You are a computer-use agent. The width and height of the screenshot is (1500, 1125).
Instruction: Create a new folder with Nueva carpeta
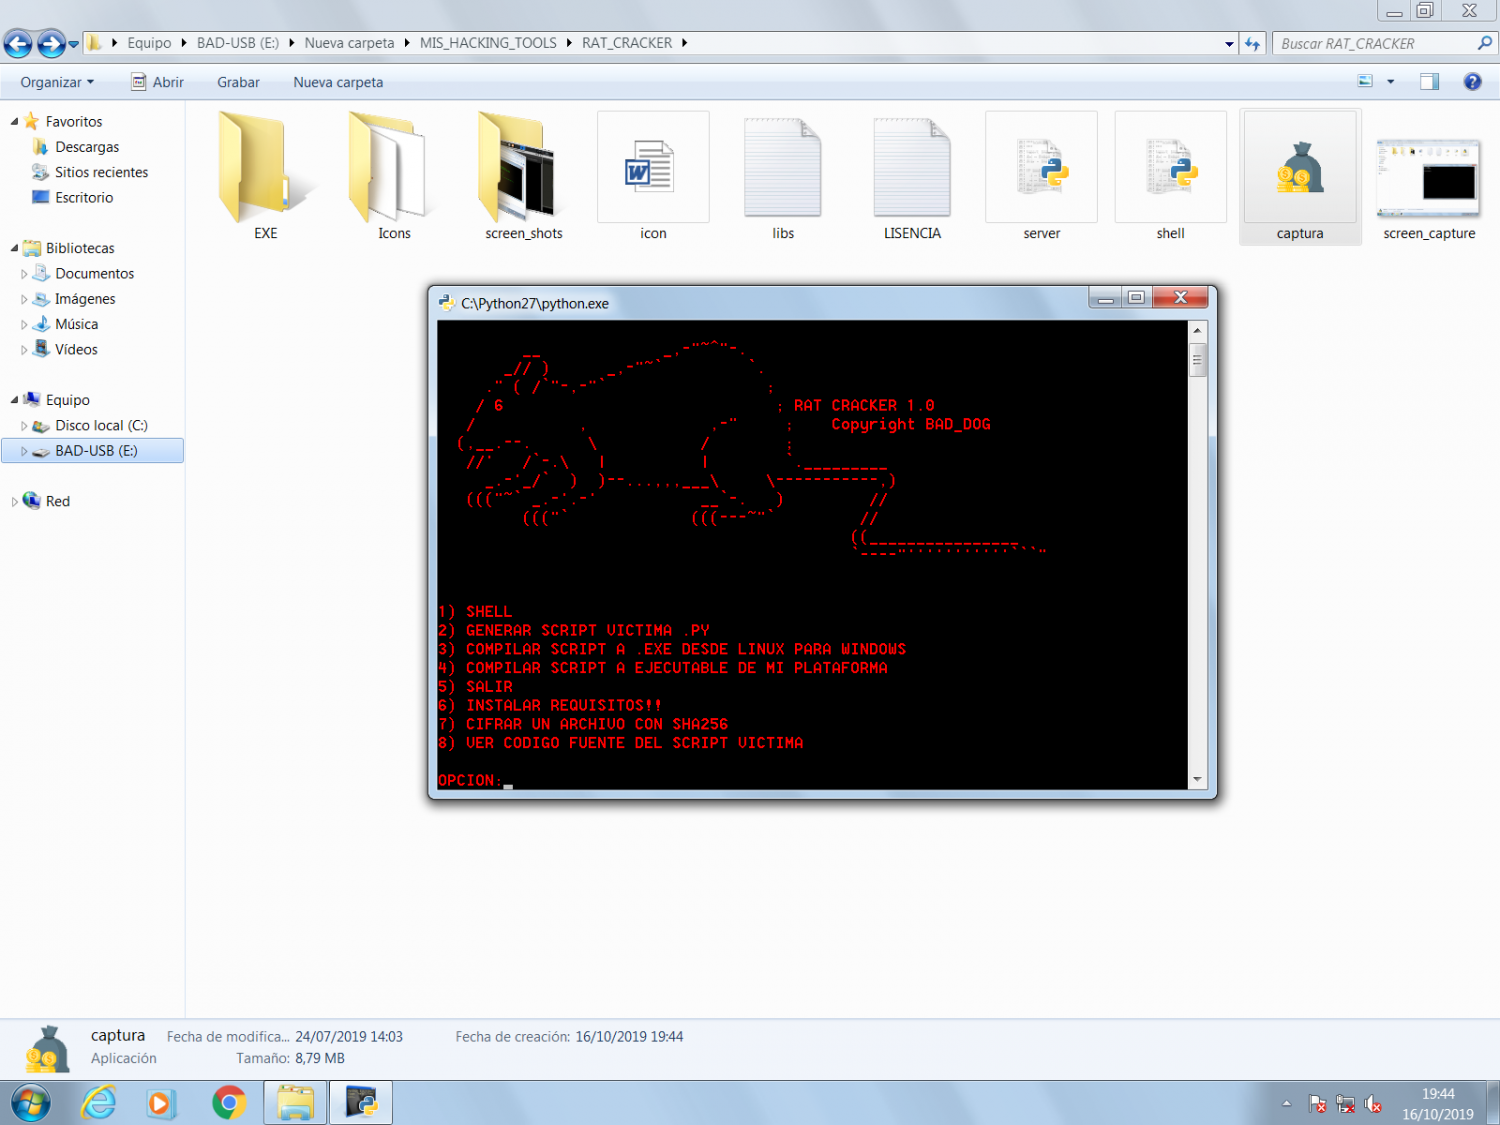click(338, 82)
